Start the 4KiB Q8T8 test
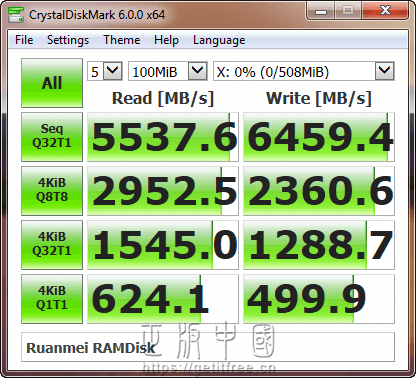 pos(52,191)
